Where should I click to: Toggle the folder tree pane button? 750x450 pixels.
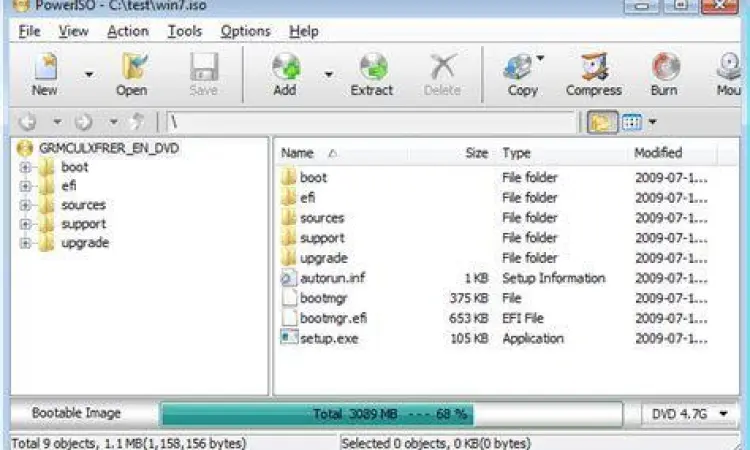(602, 122)
